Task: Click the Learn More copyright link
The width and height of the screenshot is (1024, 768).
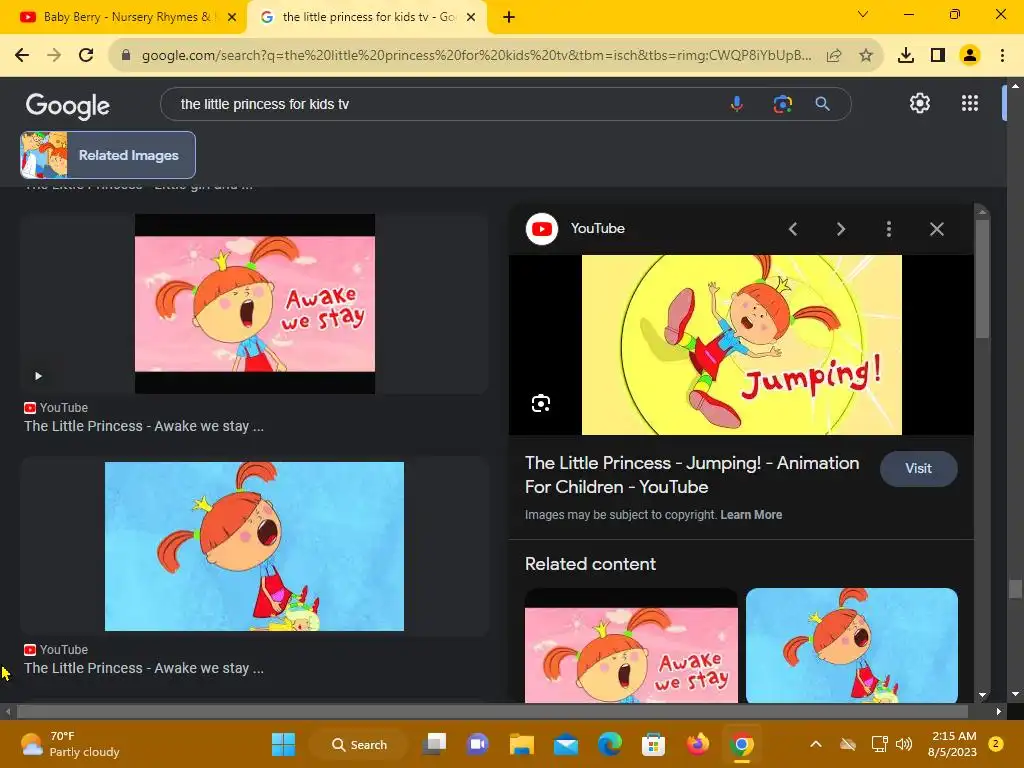Action: 751,515
